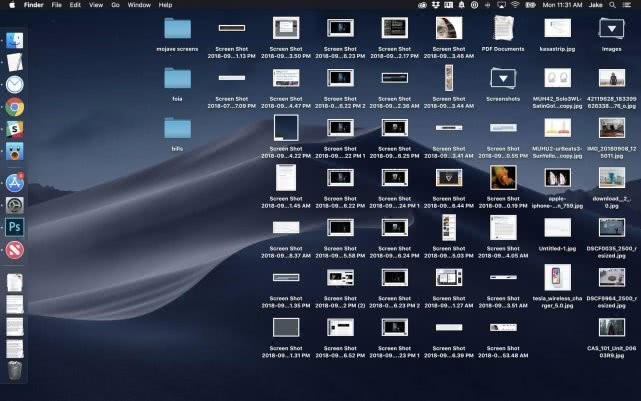Screen dimensions: 641x401
Task: Click the Wi-Fi status icon
Action: [515, 5]
